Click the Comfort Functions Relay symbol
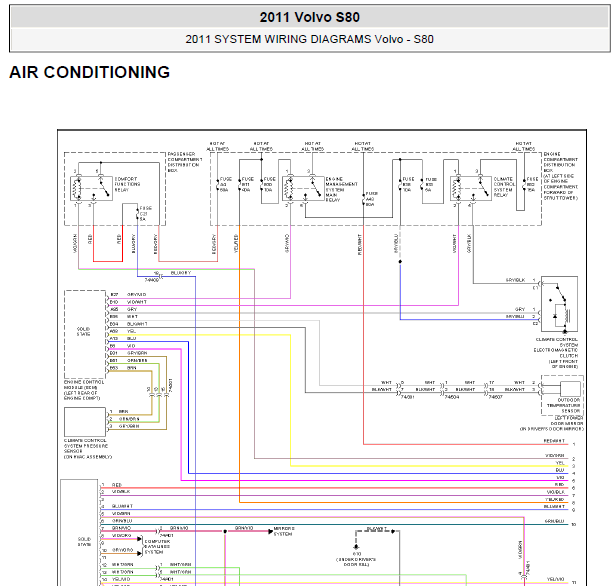Screen dimensions: 616x586 (x=91, y=189)
